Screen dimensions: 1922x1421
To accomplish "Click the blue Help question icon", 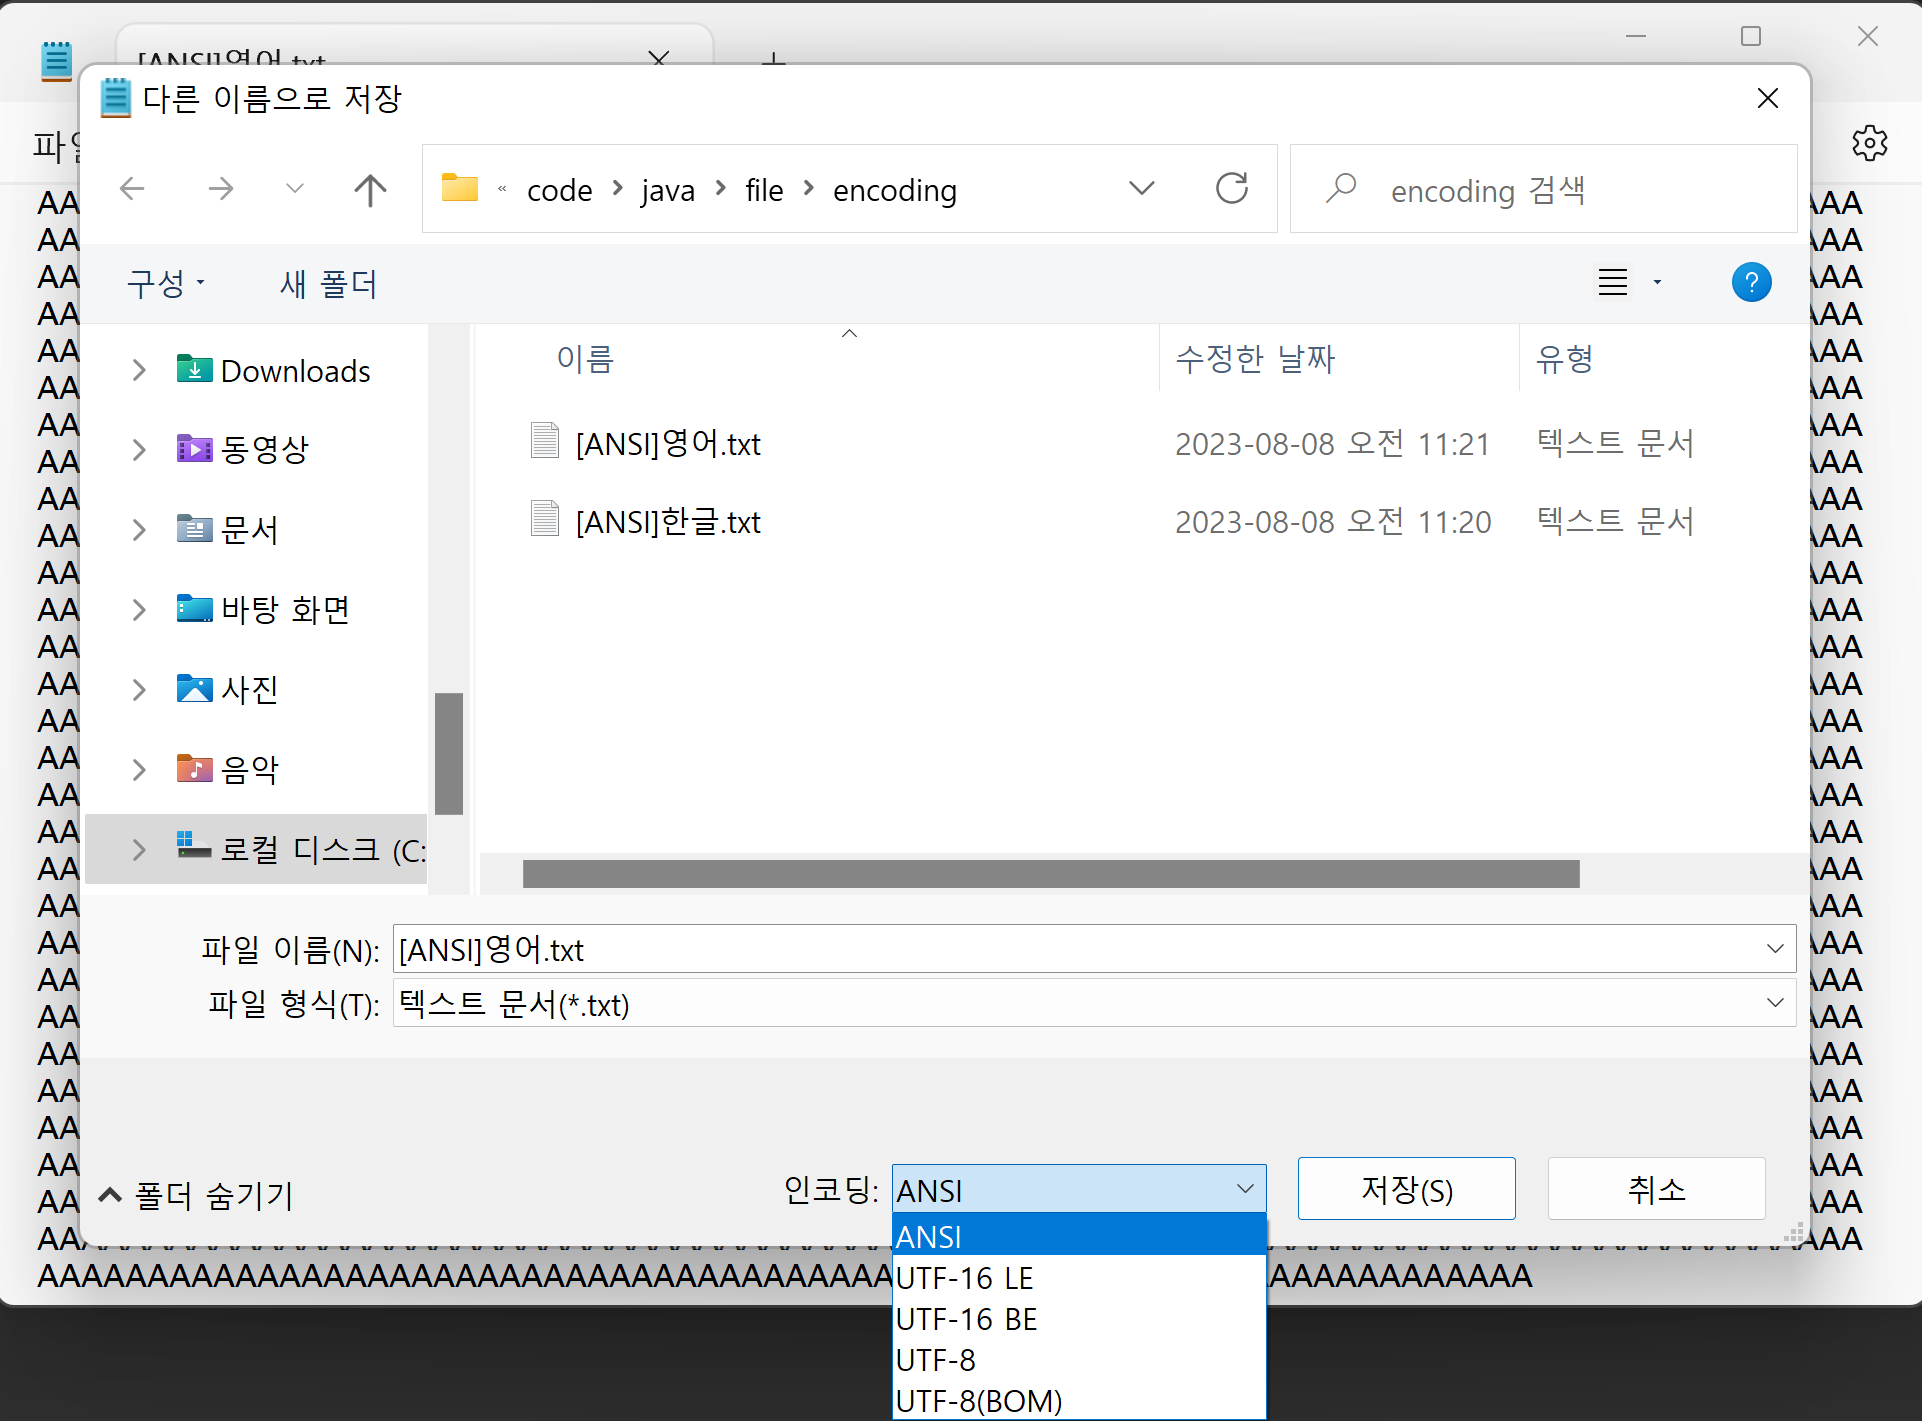I will [1750, 283].
